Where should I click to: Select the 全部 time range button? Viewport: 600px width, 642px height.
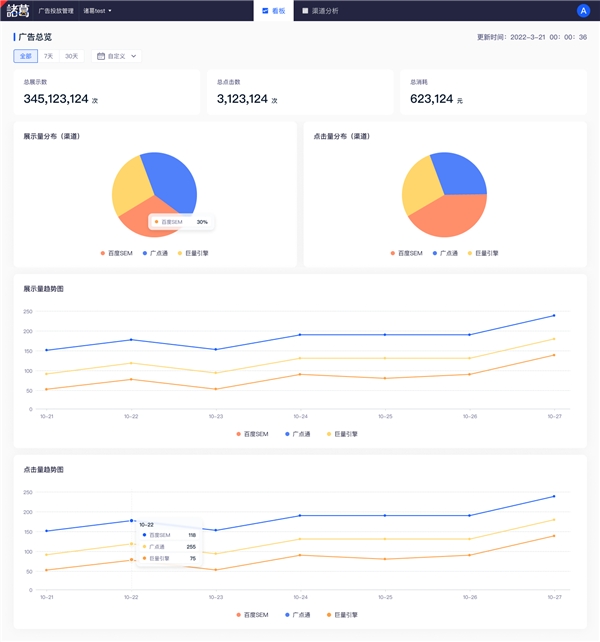click(25, 57)
